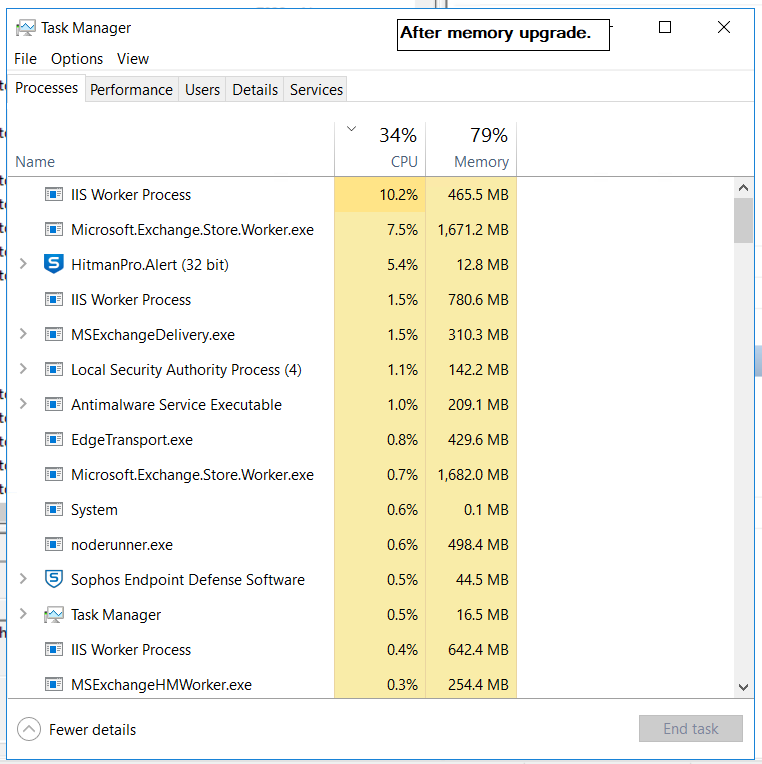The width and height of the screenshot is (762, 764).
Task: Click the System process icon
Action: pos(54,509)
